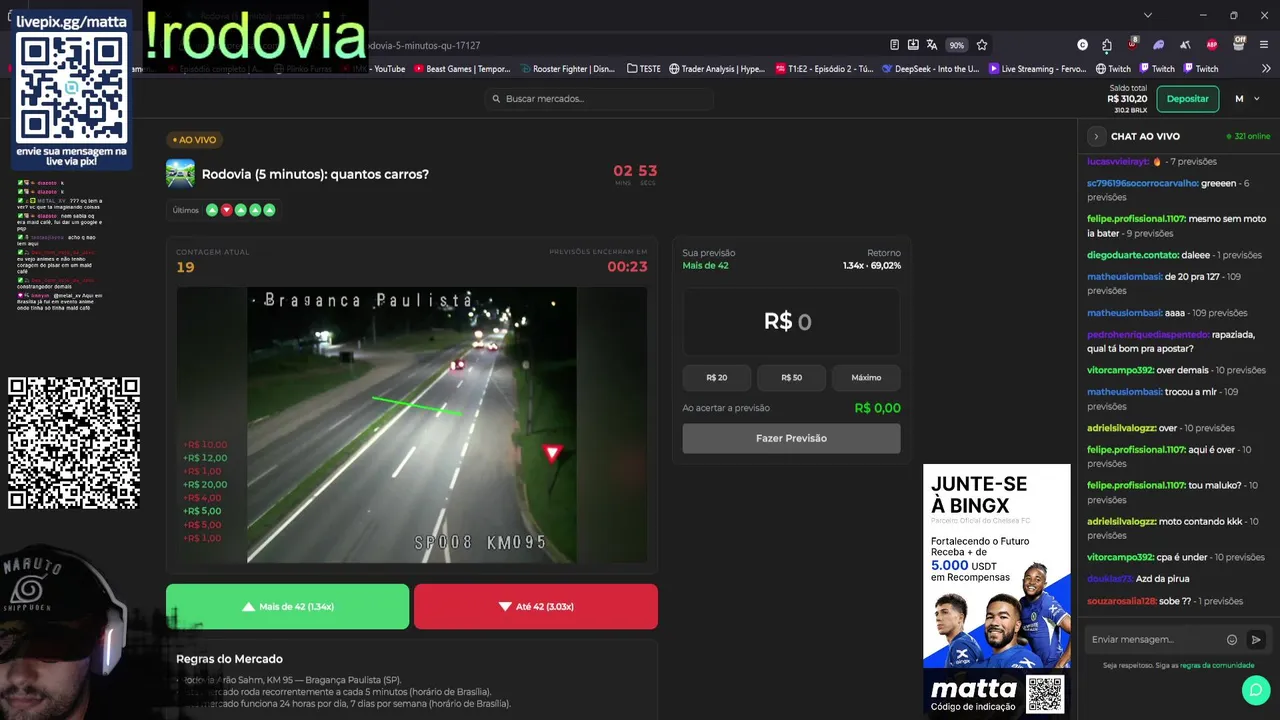Click the Regras do Mercado heading
Screen dimensions: 1280x720
(x=229, y=659)
